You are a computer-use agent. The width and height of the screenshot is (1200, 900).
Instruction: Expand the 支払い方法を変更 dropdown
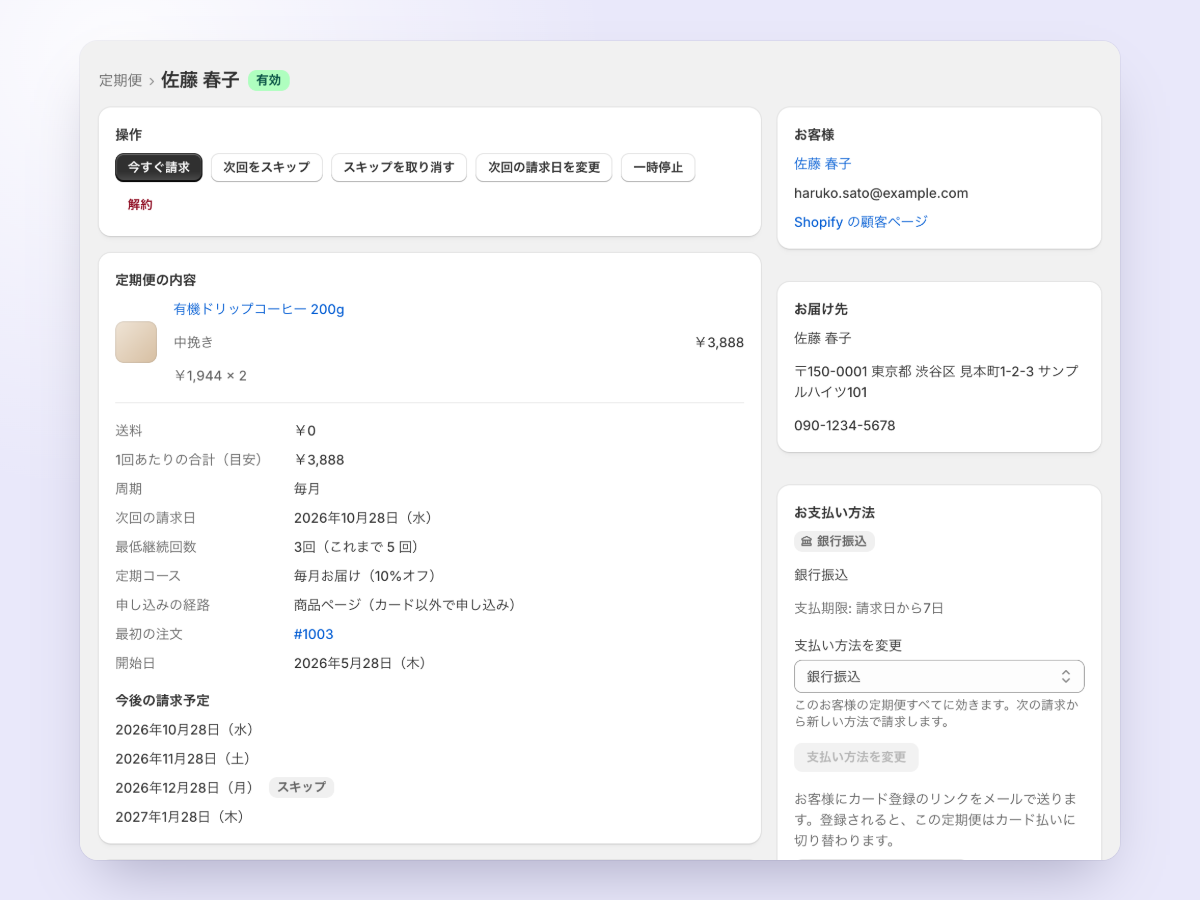pyautogui.click(x=939, y=677)
